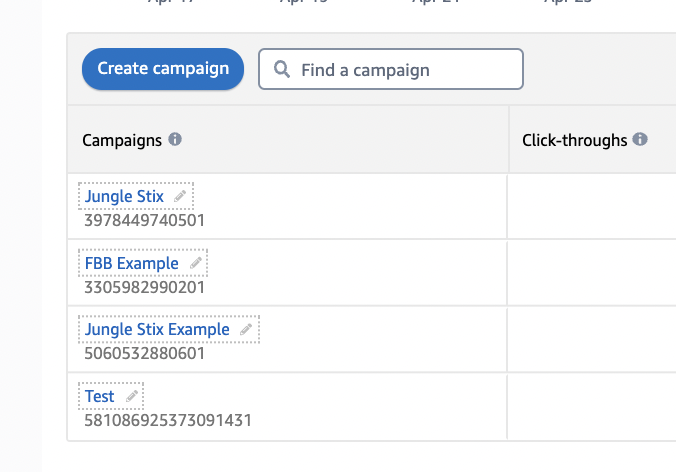Sort by the Campaigns column header
Viewport: 676px width, 472px height.
click(x=122, y=140)
